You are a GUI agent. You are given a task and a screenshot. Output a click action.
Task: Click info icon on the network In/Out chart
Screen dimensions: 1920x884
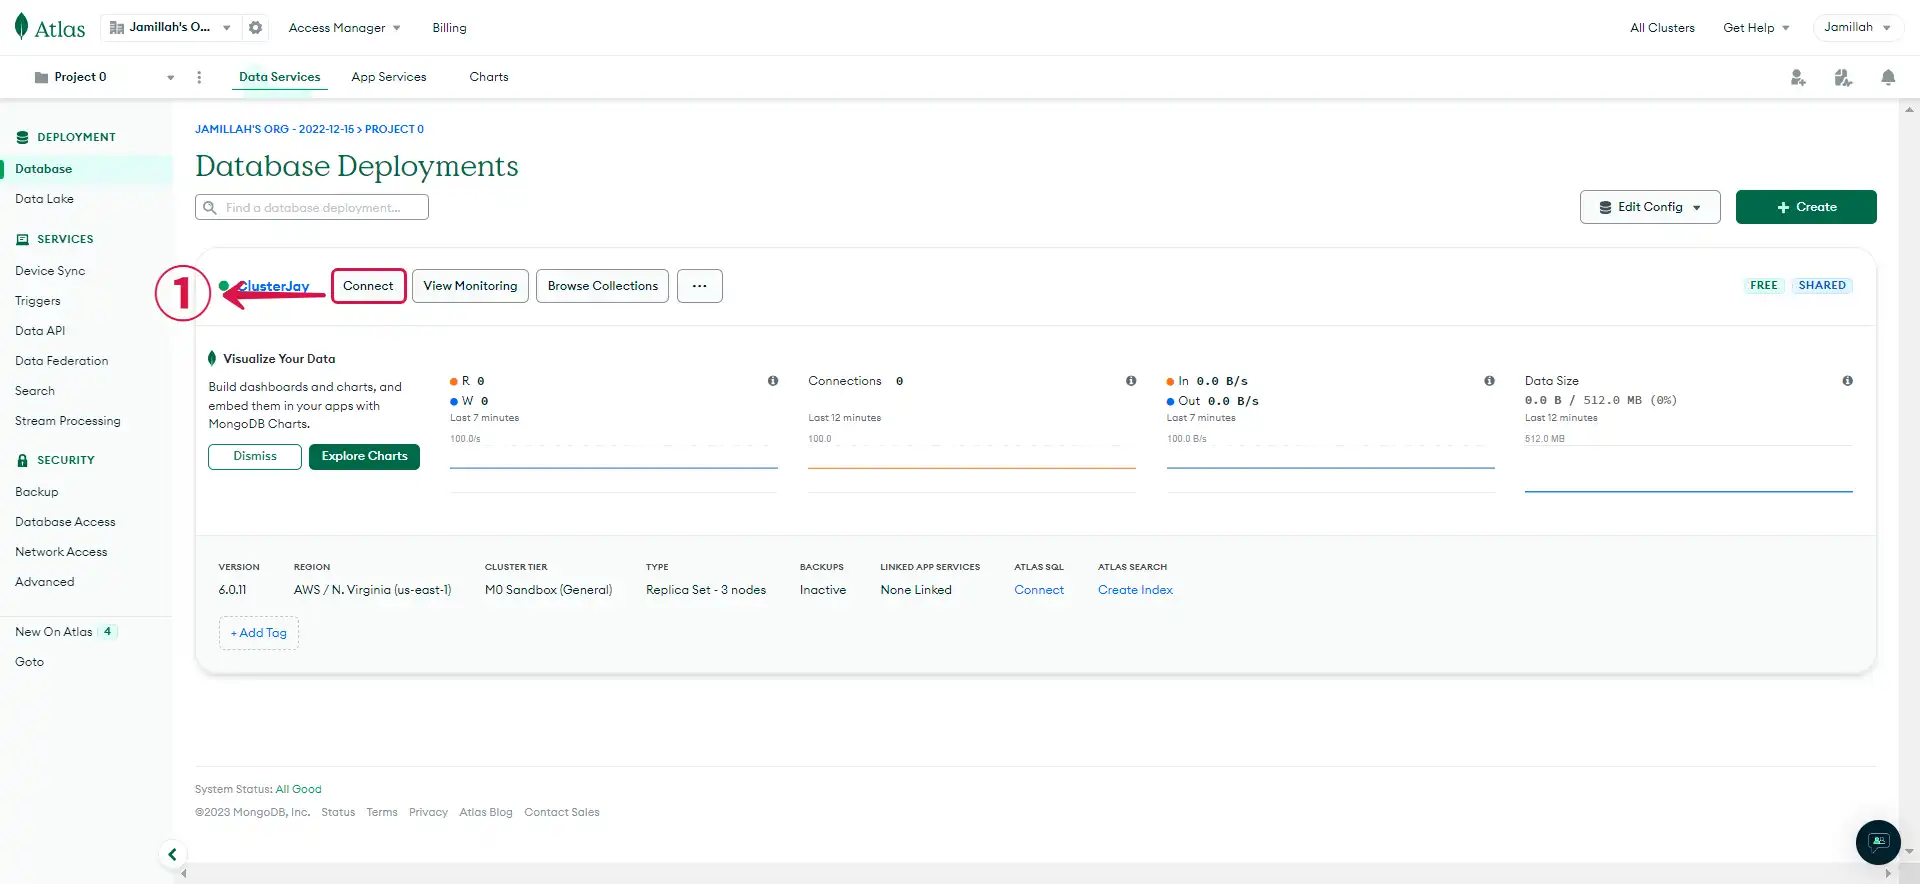pos(1489,381)
